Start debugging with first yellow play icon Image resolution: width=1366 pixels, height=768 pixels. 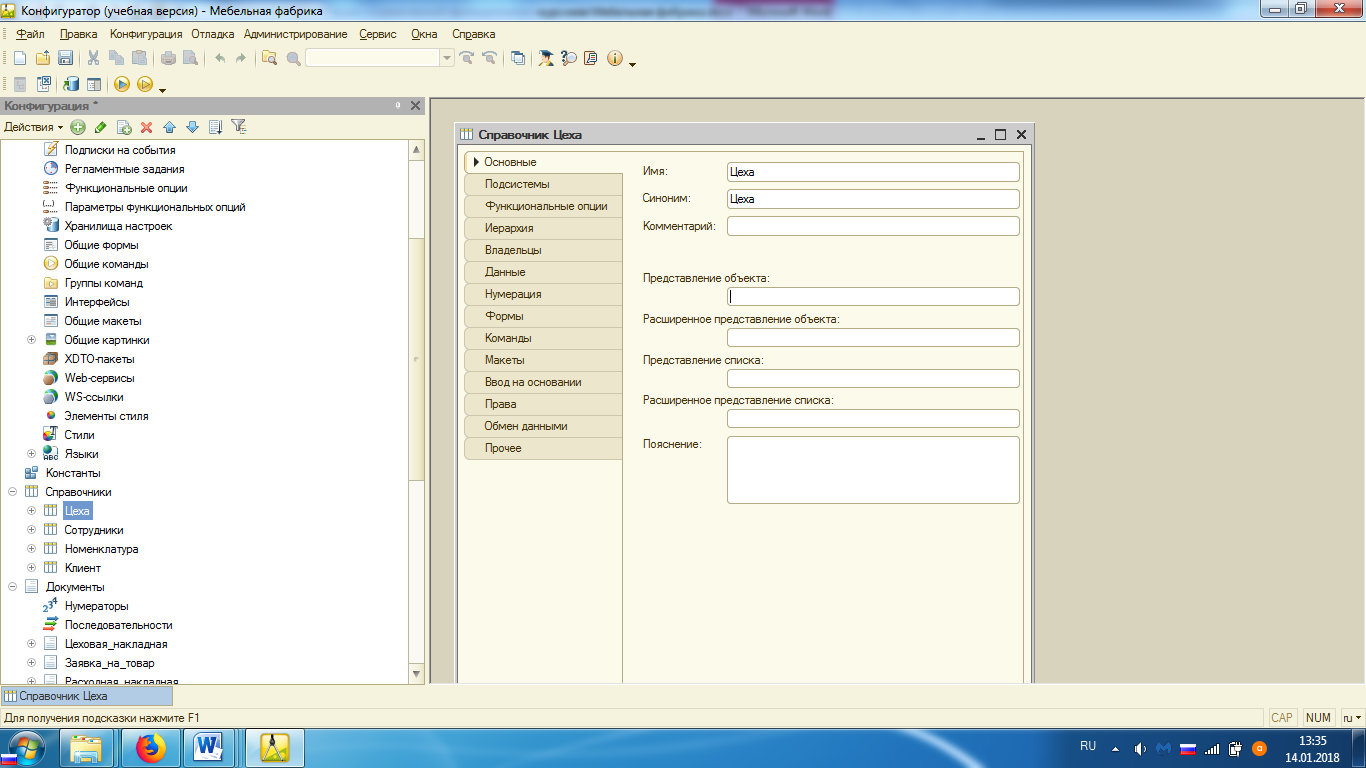pos(122,84)
